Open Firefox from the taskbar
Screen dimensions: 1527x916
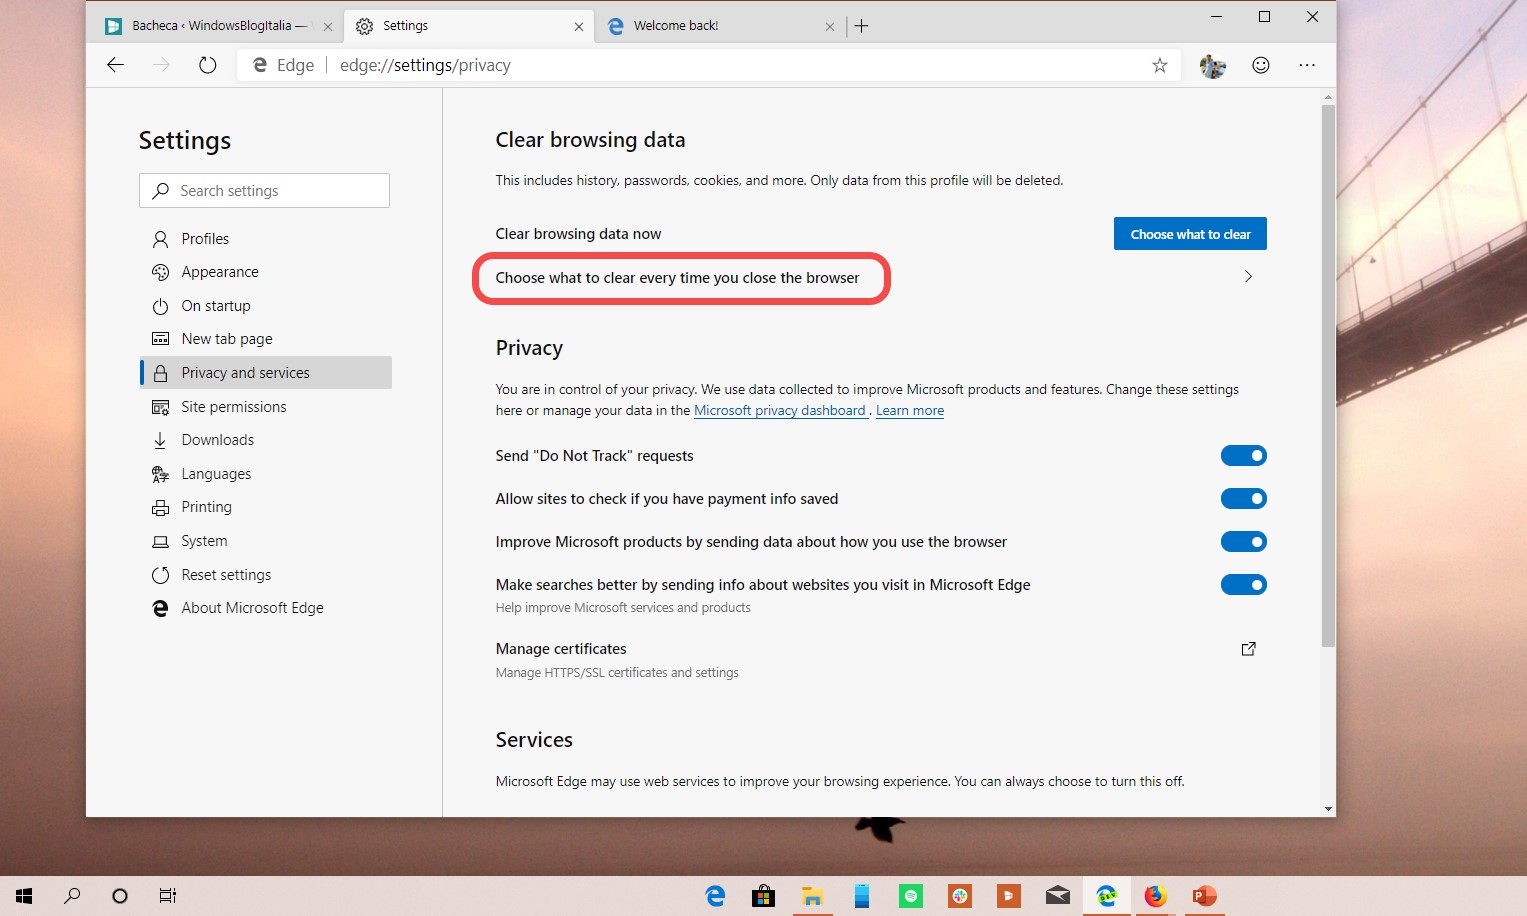point(1155,896)
